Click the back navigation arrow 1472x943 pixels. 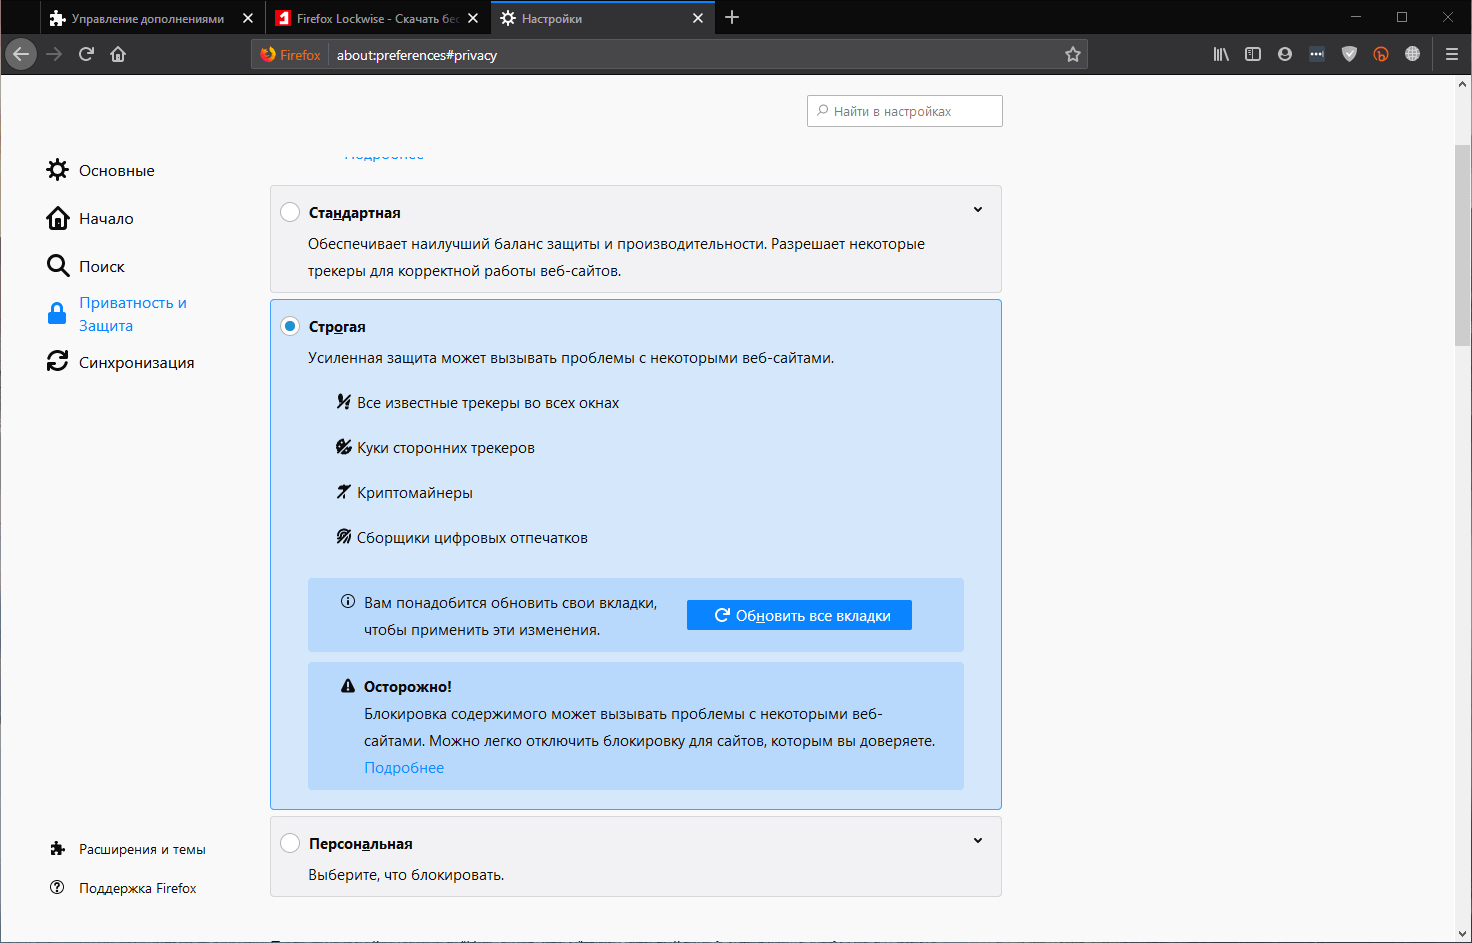click(x=20, y=54)
